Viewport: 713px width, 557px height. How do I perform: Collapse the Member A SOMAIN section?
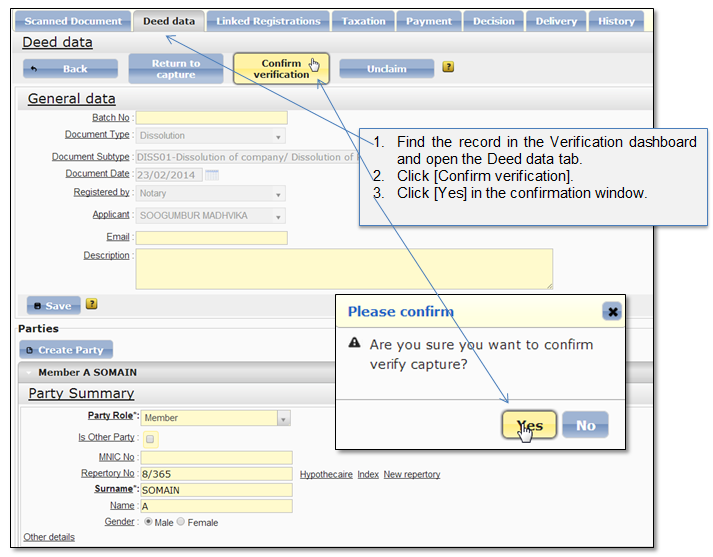[x=30, y=372]
